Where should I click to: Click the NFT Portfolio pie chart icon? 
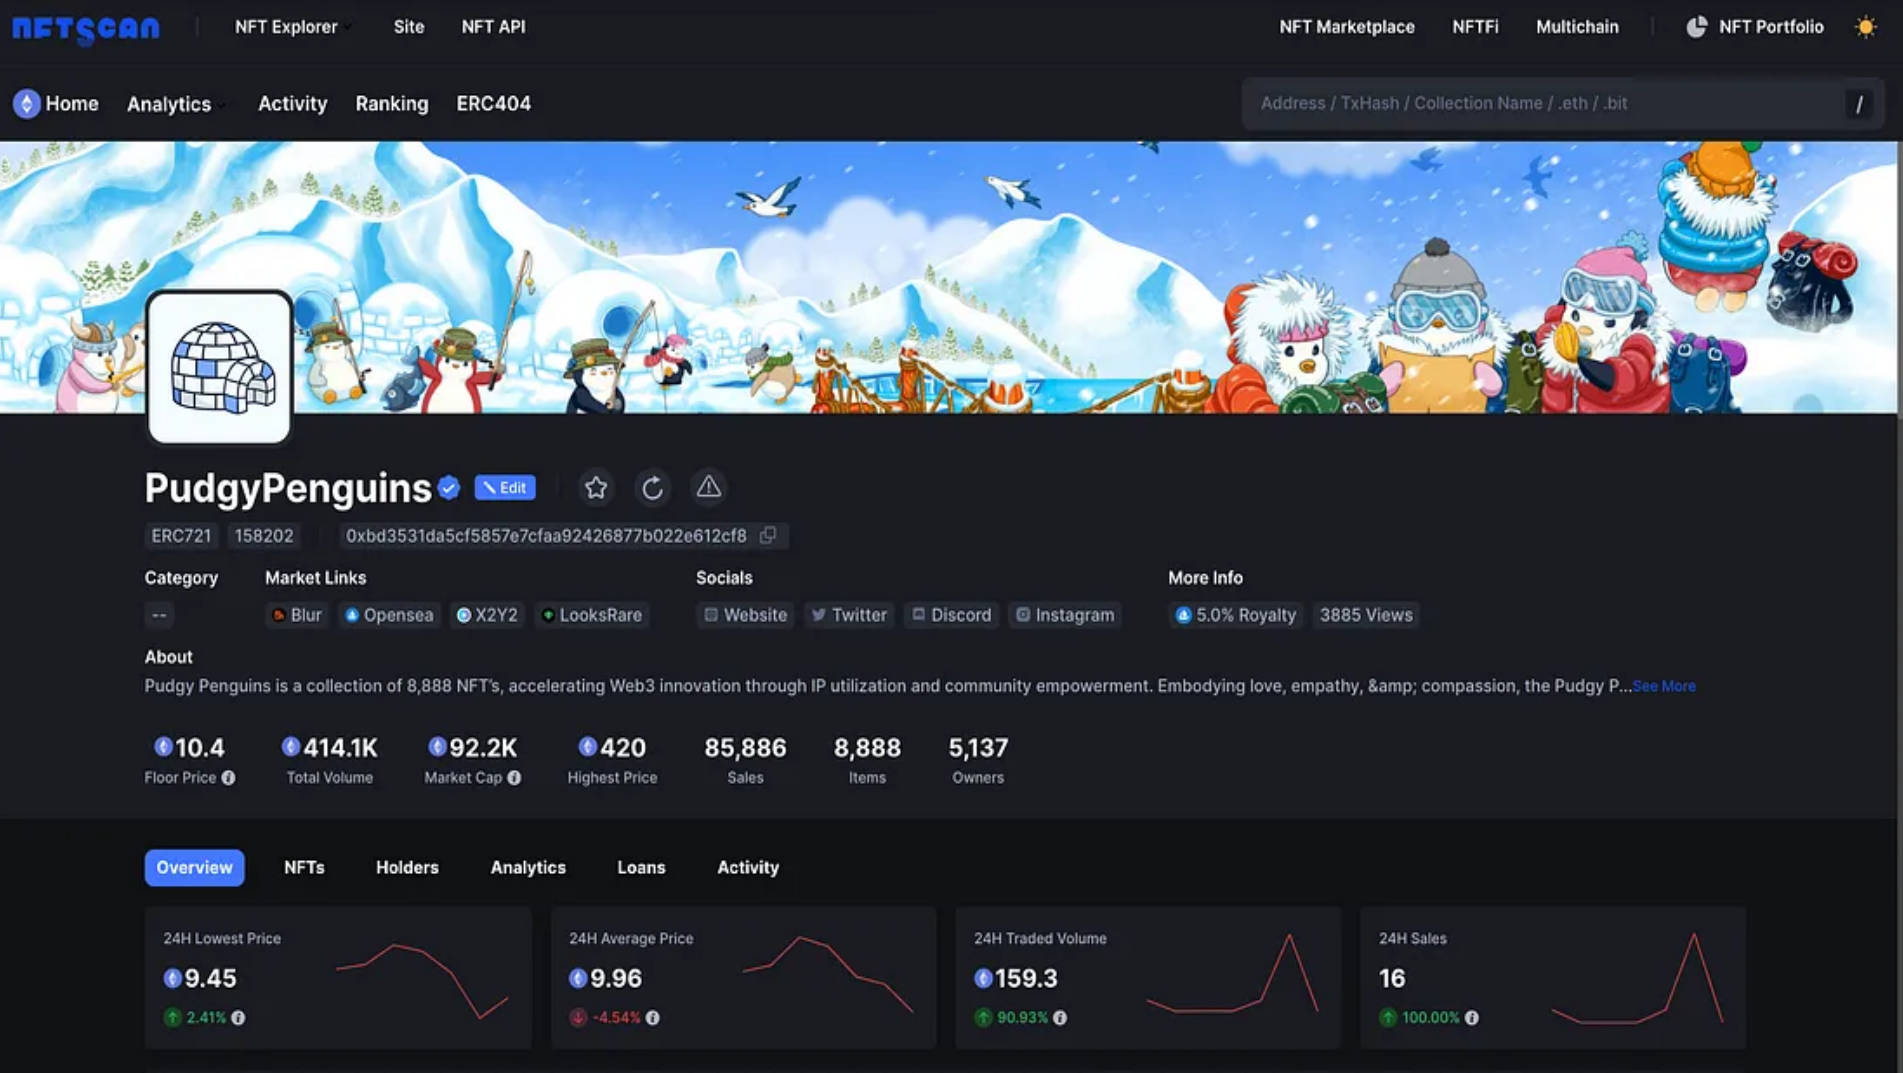1697,27
